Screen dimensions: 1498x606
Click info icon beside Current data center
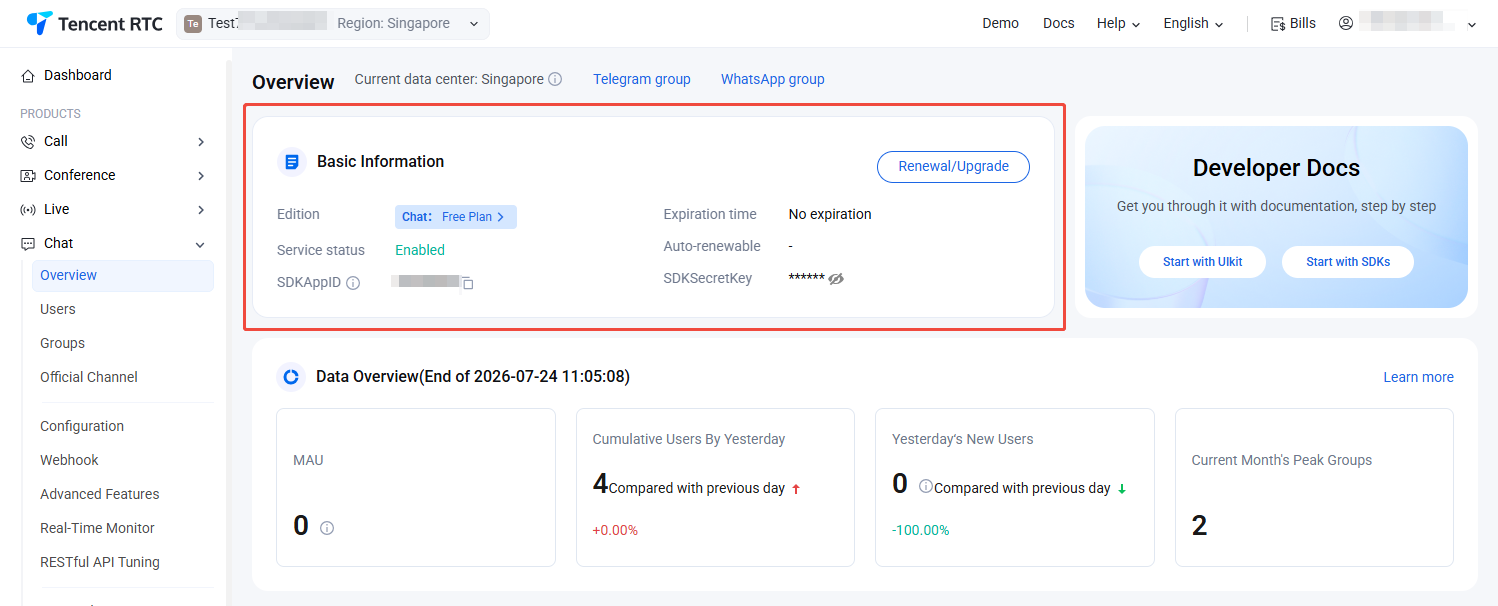tap(555, 79)
